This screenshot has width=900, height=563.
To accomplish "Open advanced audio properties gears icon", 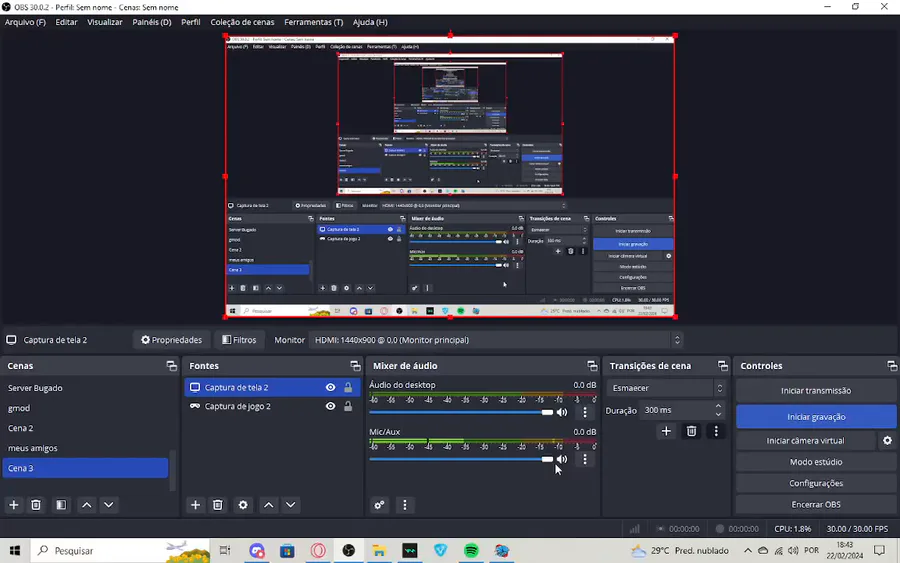I will coord(379,505).
